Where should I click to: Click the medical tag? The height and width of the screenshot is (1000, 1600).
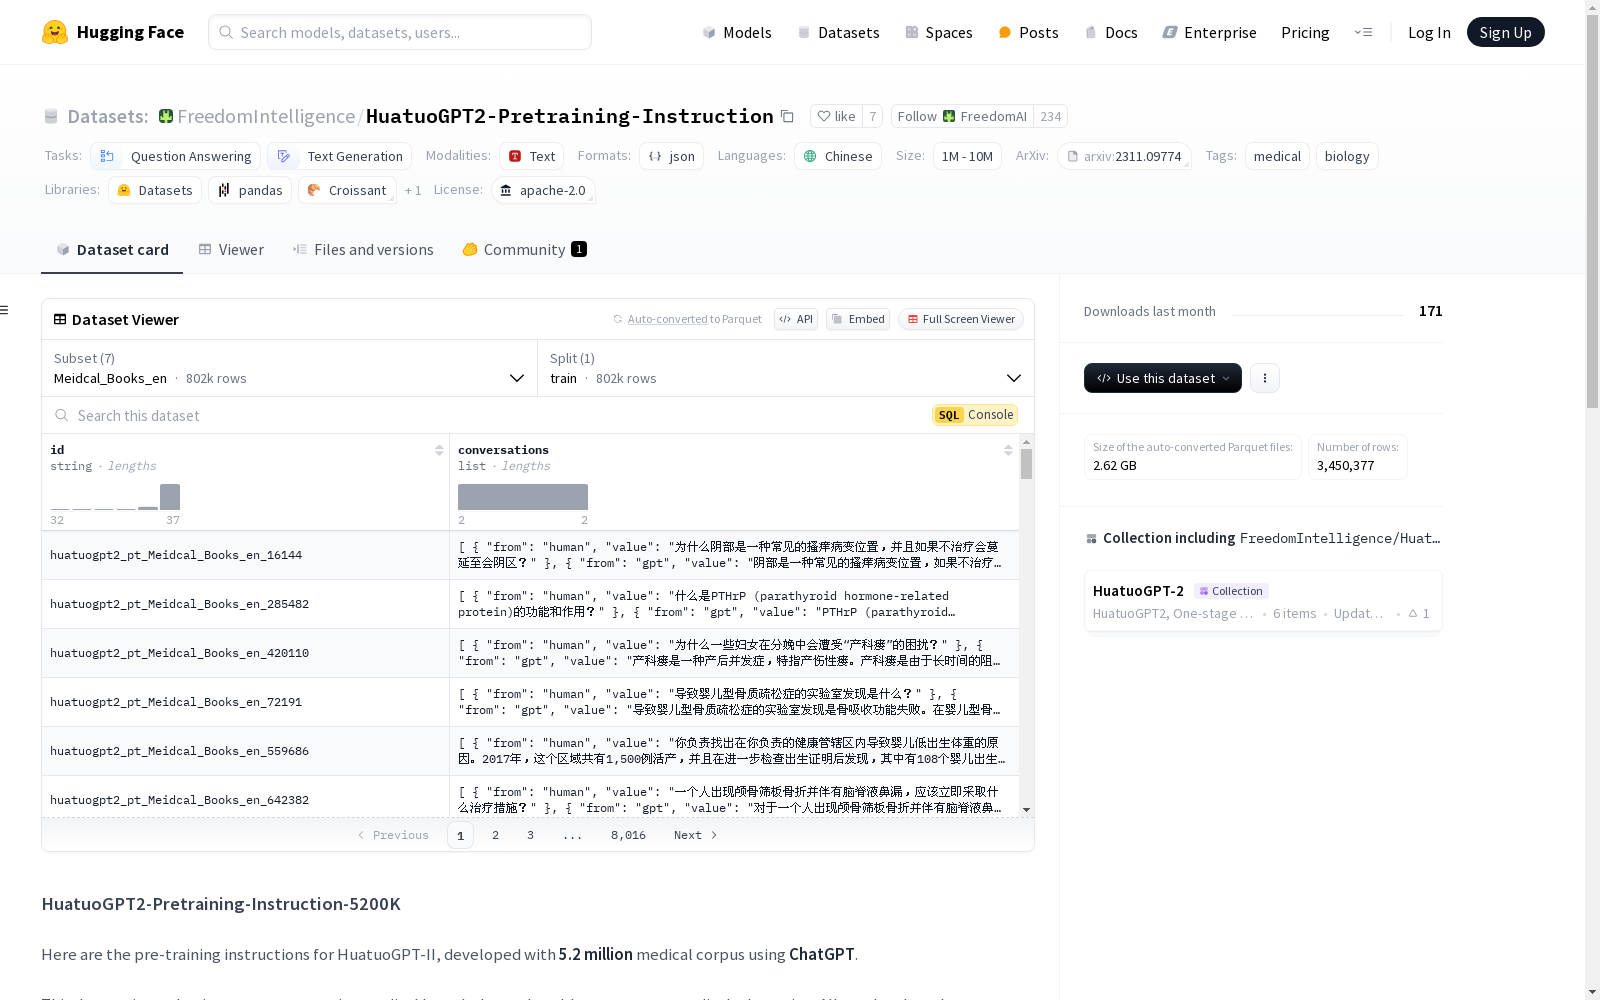point(1277,156)
